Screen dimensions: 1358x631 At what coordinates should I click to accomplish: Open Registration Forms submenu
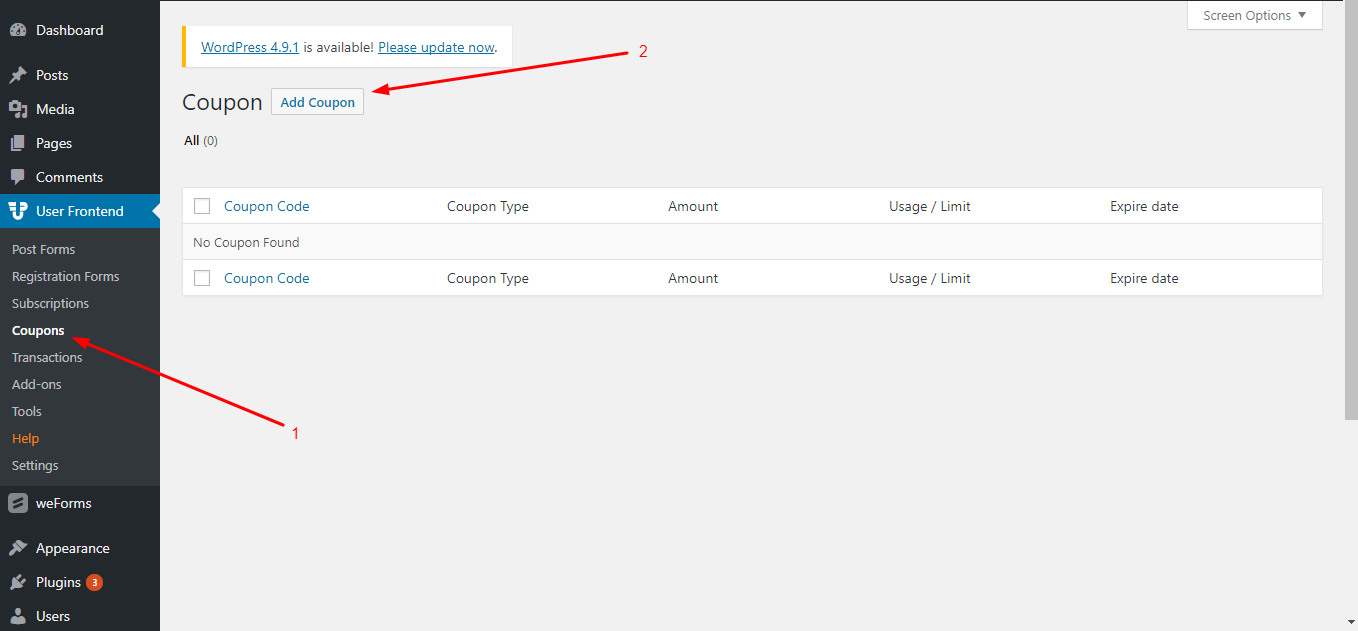coord(65,276)
